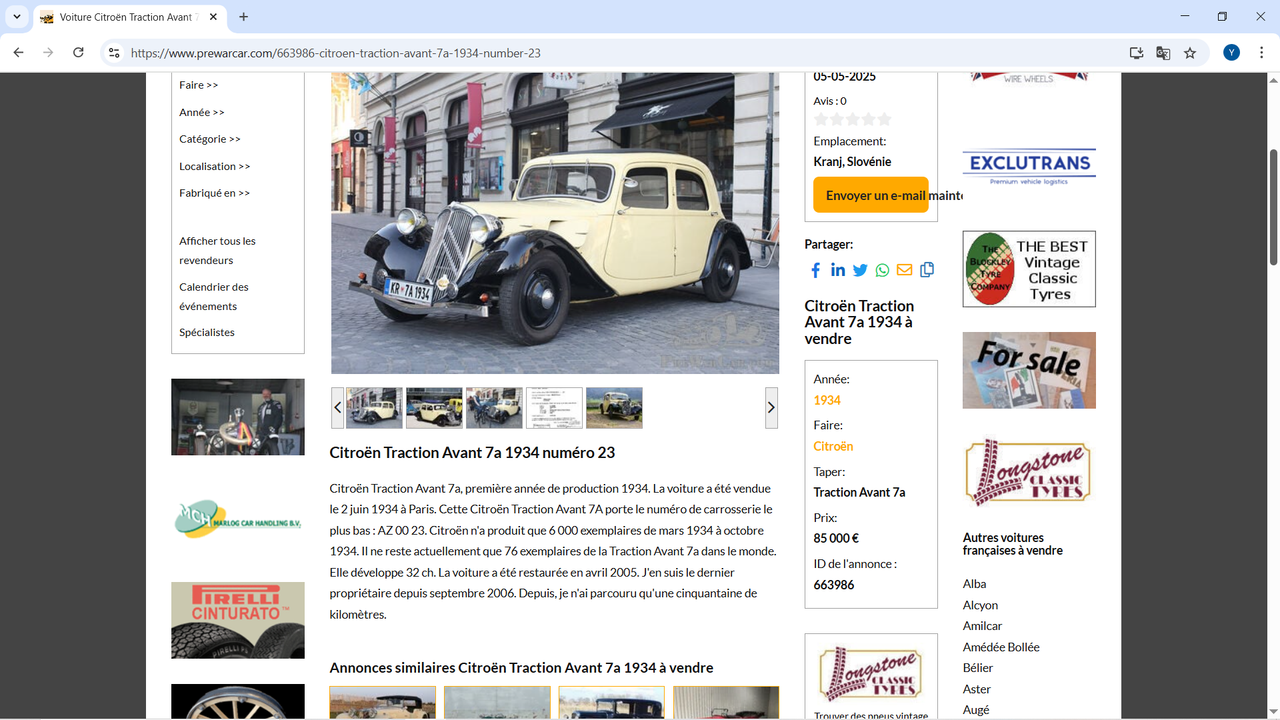
Task: Expand the Année >> filter
Action: [x=202, y=112]
